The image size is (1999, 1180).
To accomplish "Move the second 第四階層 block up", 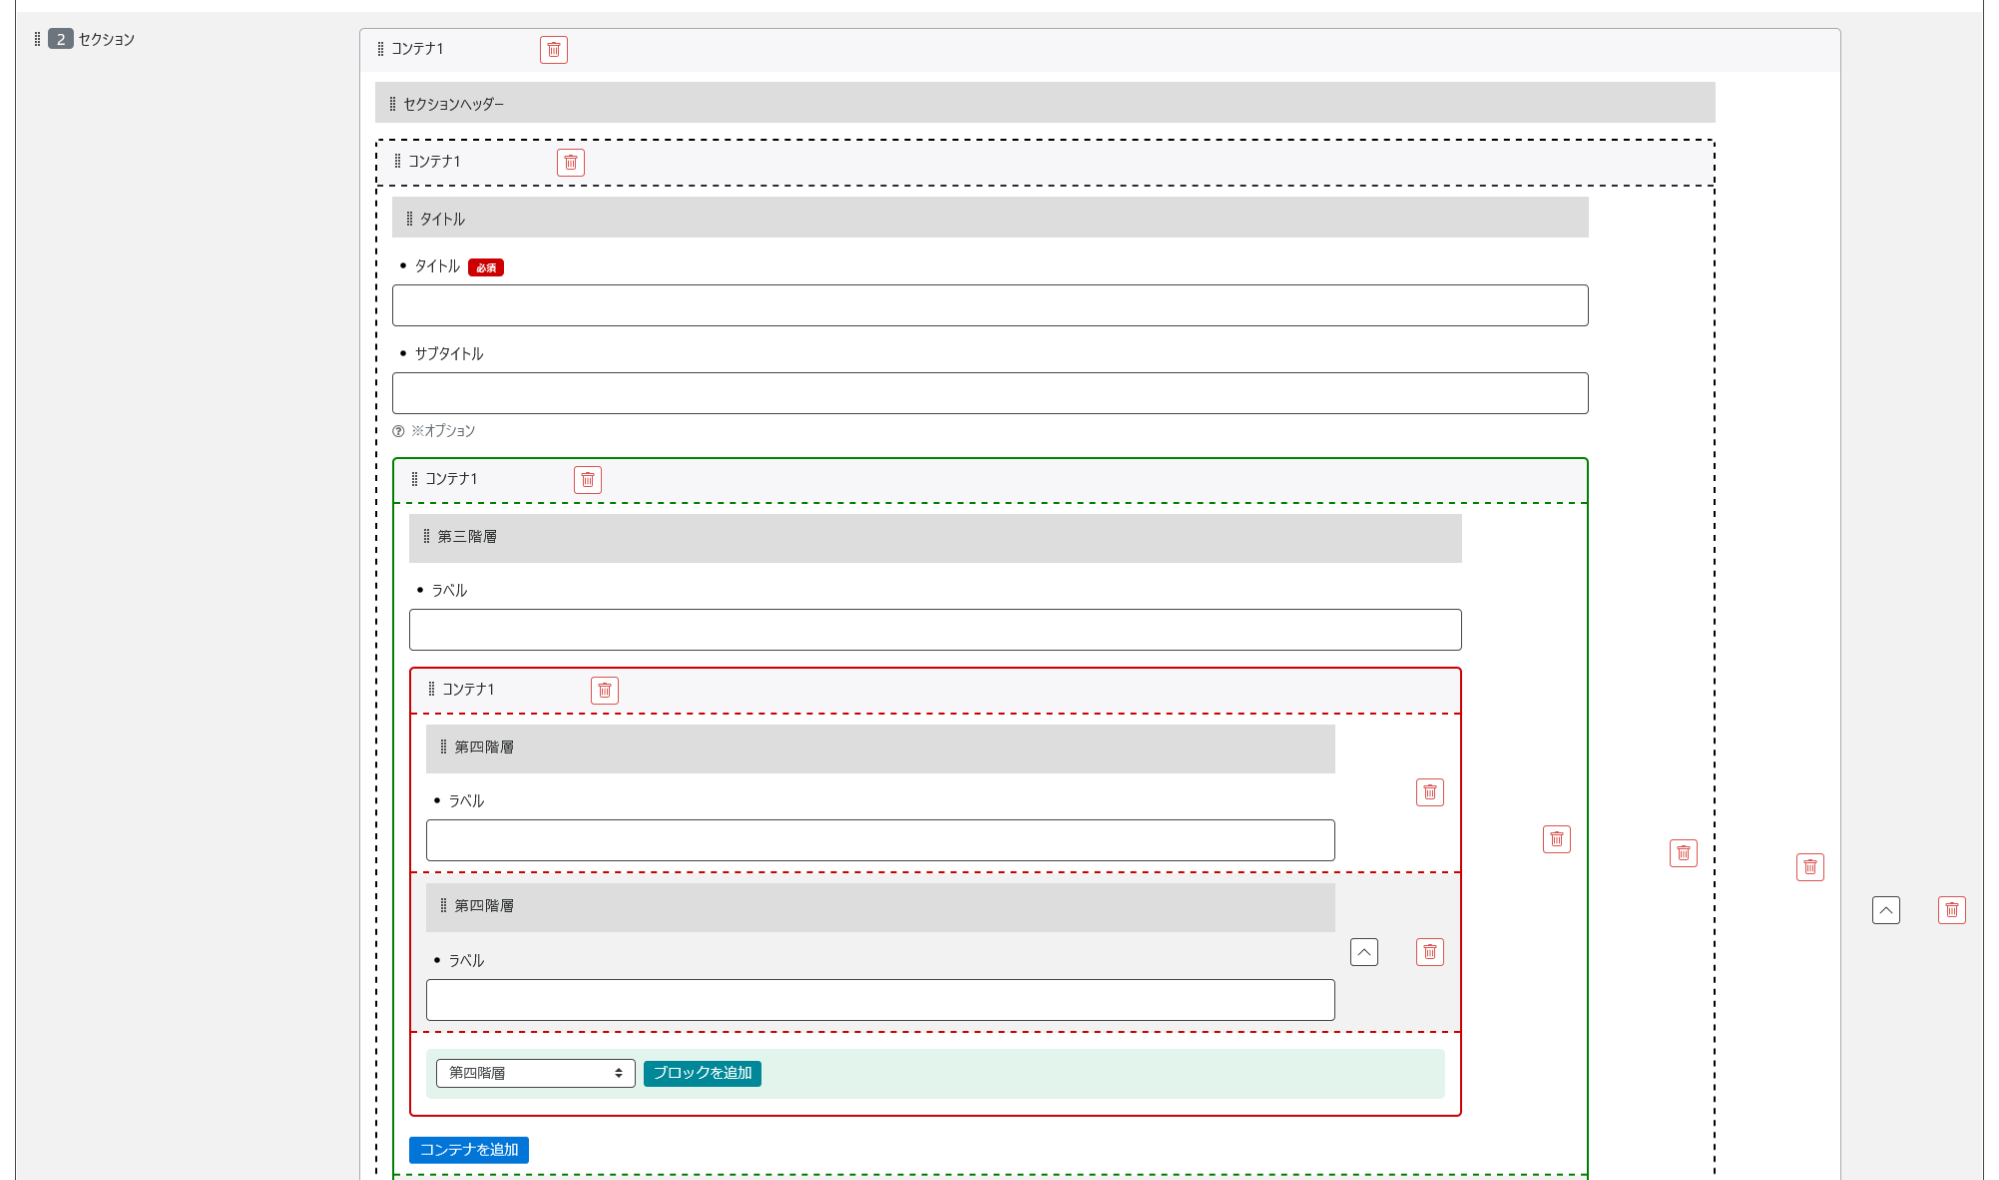I will (1363, 952).
